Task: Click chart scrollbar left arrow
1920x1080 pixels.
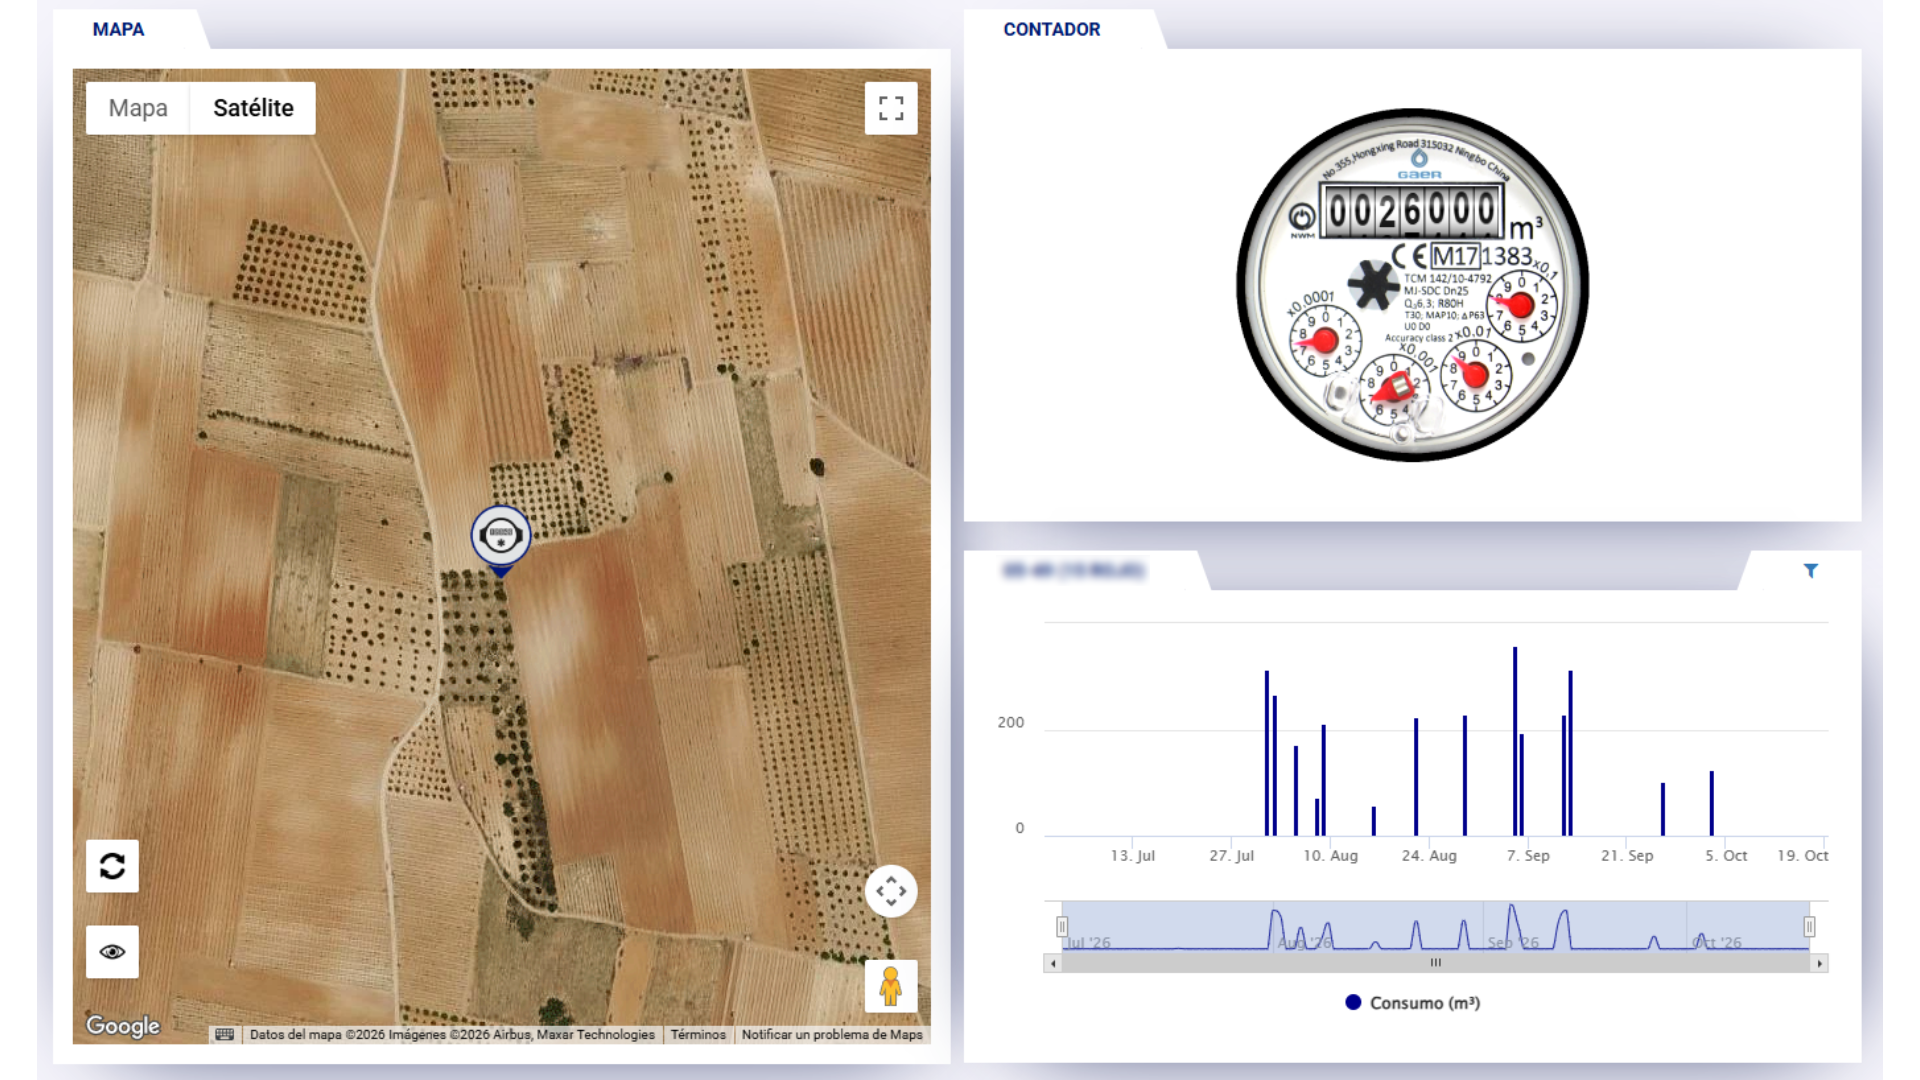Action: pos(1052,964)
